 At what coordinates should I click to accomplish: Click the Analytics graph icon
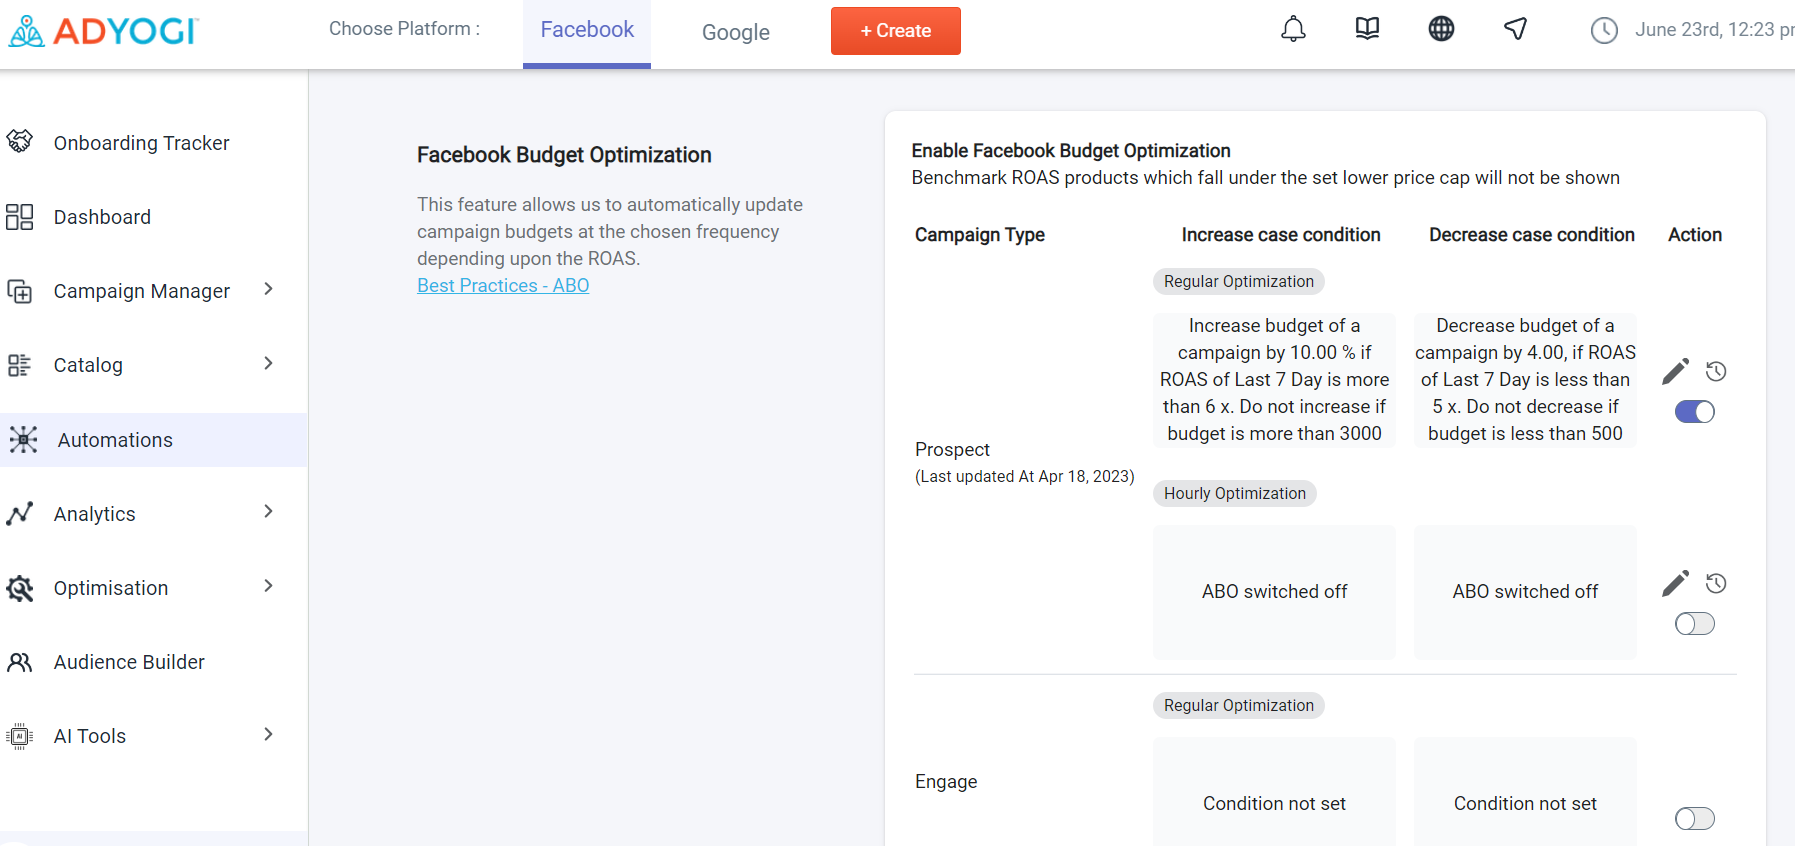pos(20,514)
